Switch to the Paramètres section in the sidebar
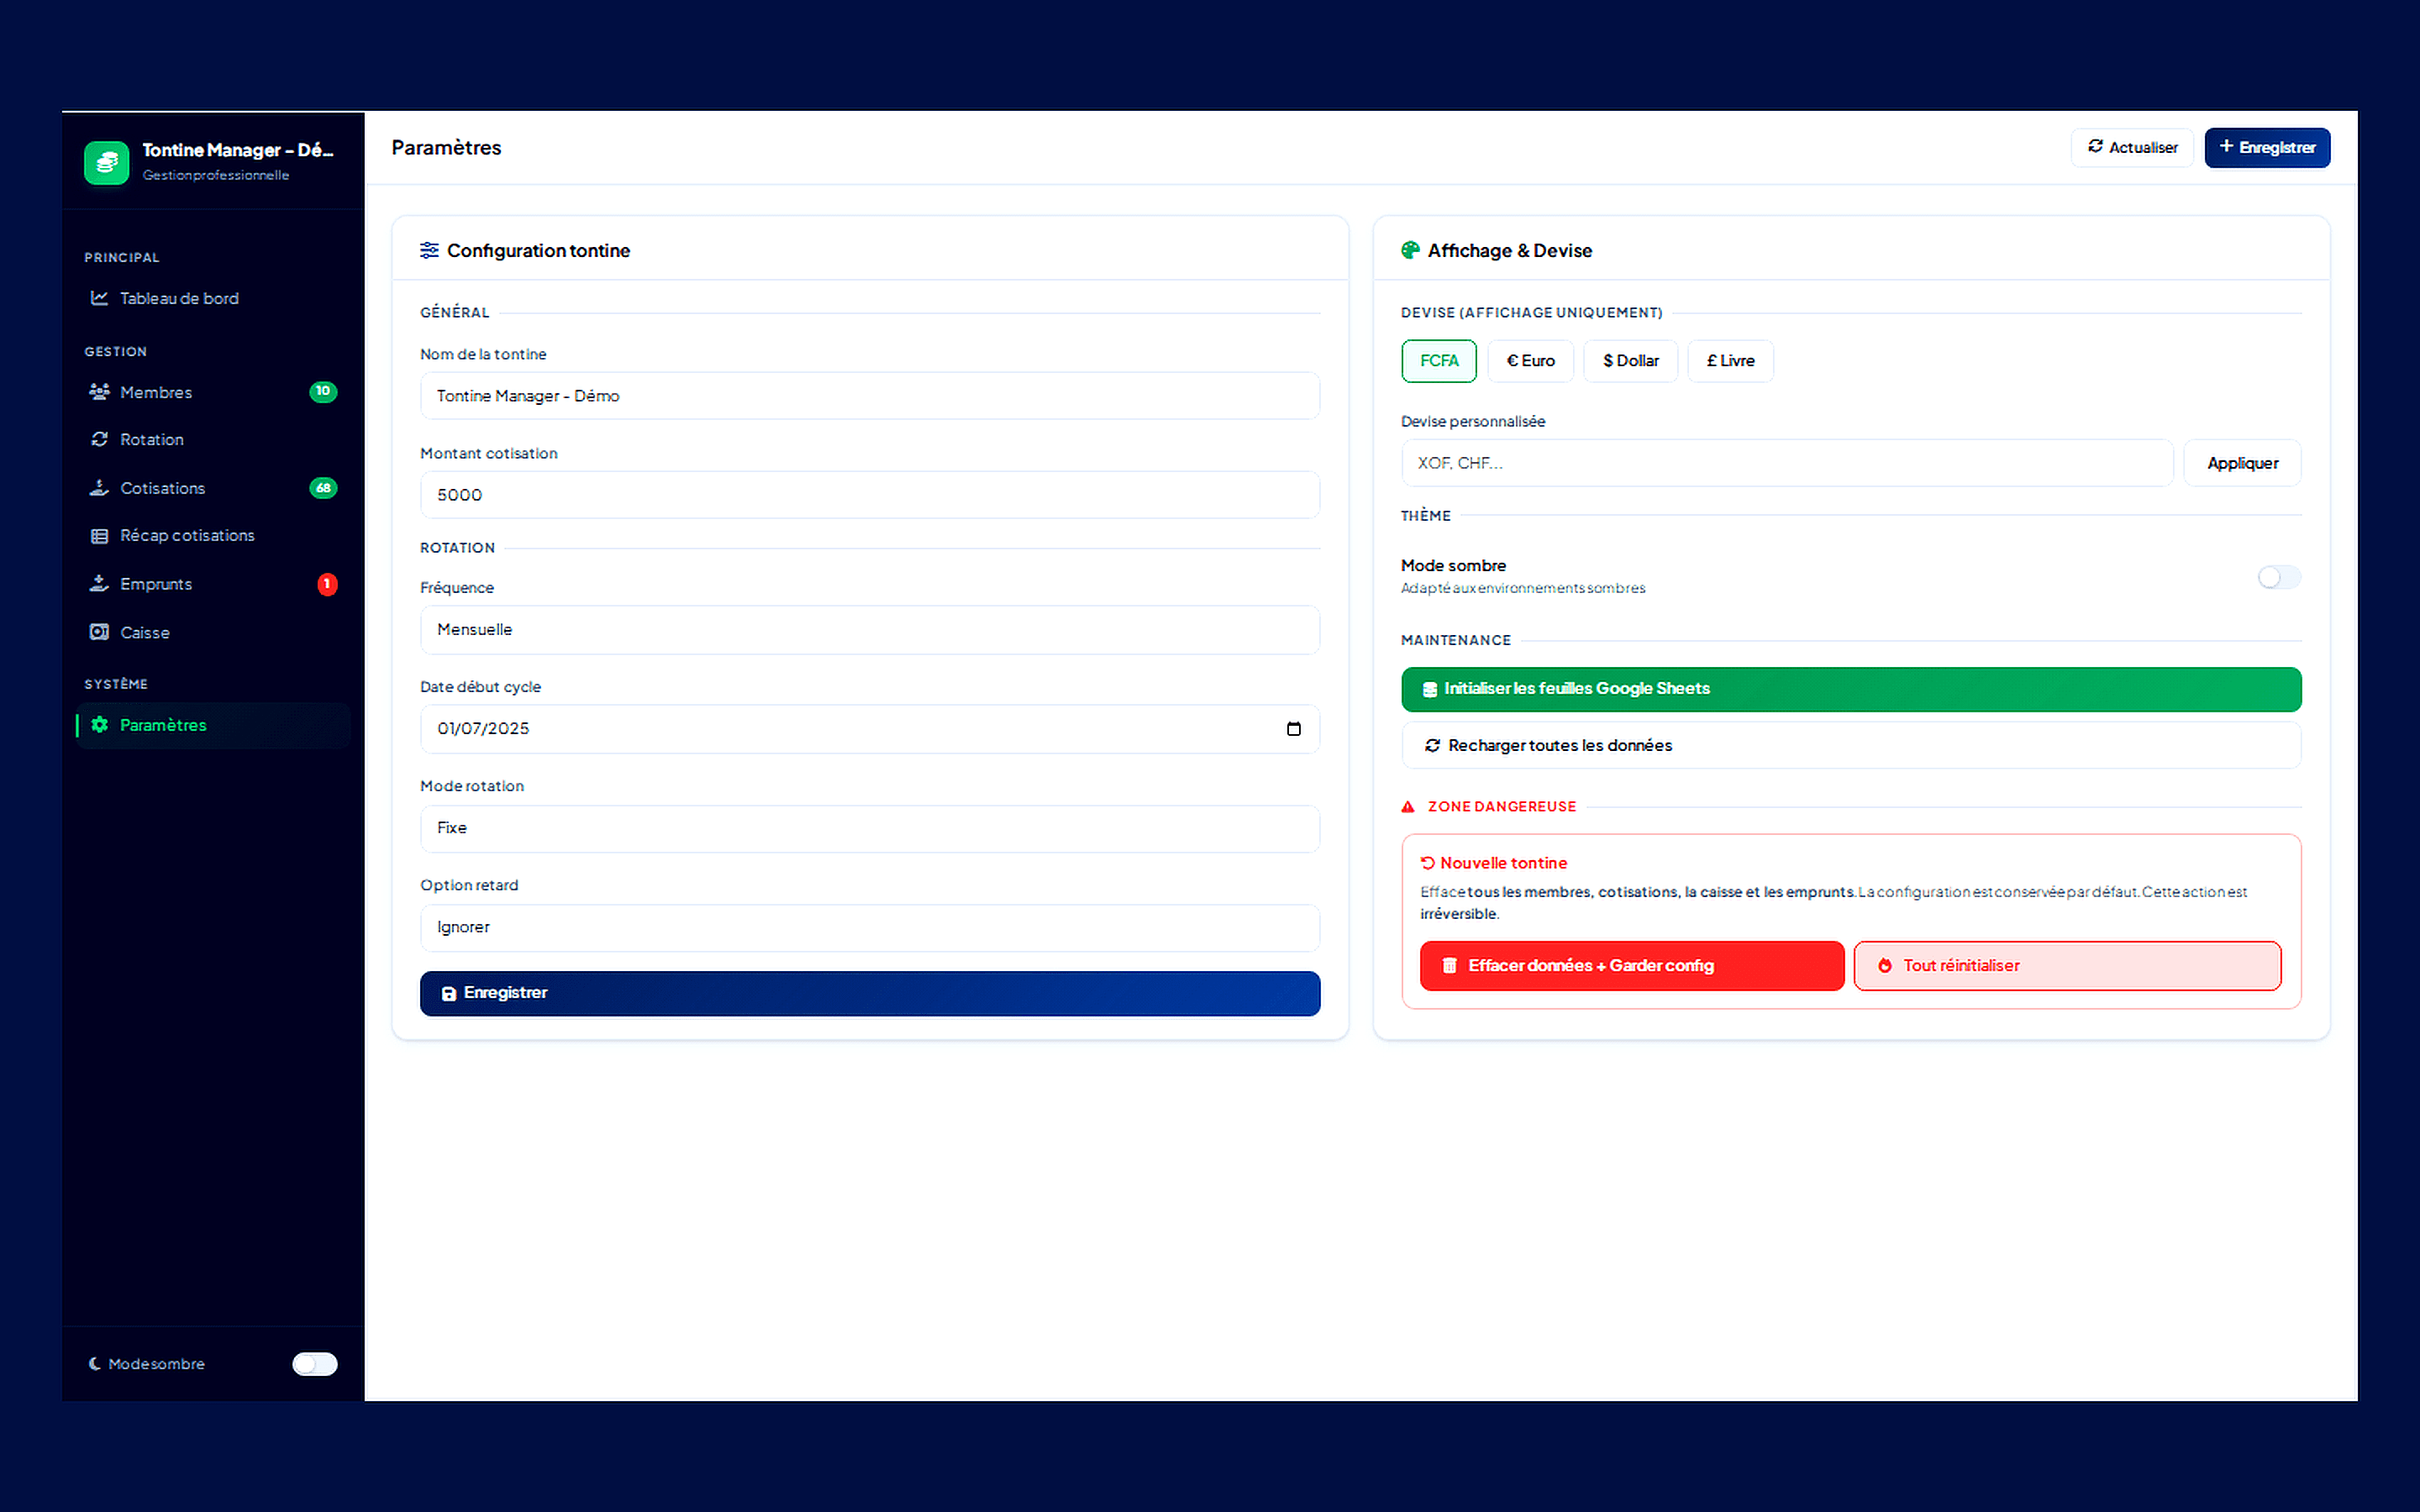 pyautogui.click(x=163, y=725)
